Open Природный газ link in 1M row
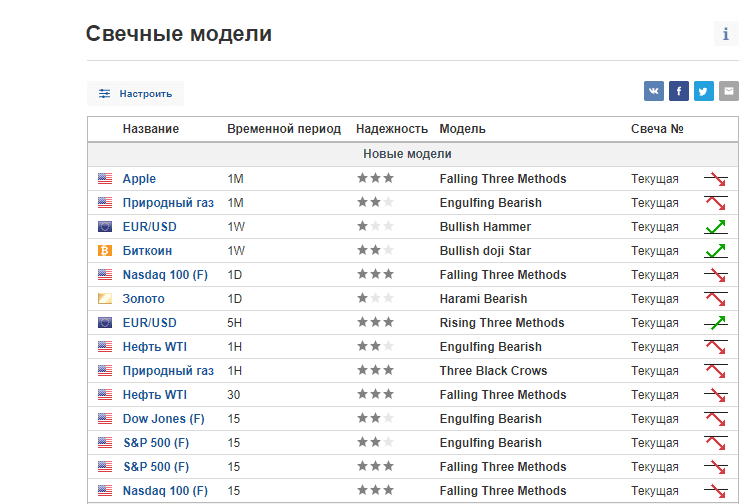Viewport: 747px width, 504px height. point(168,202)
